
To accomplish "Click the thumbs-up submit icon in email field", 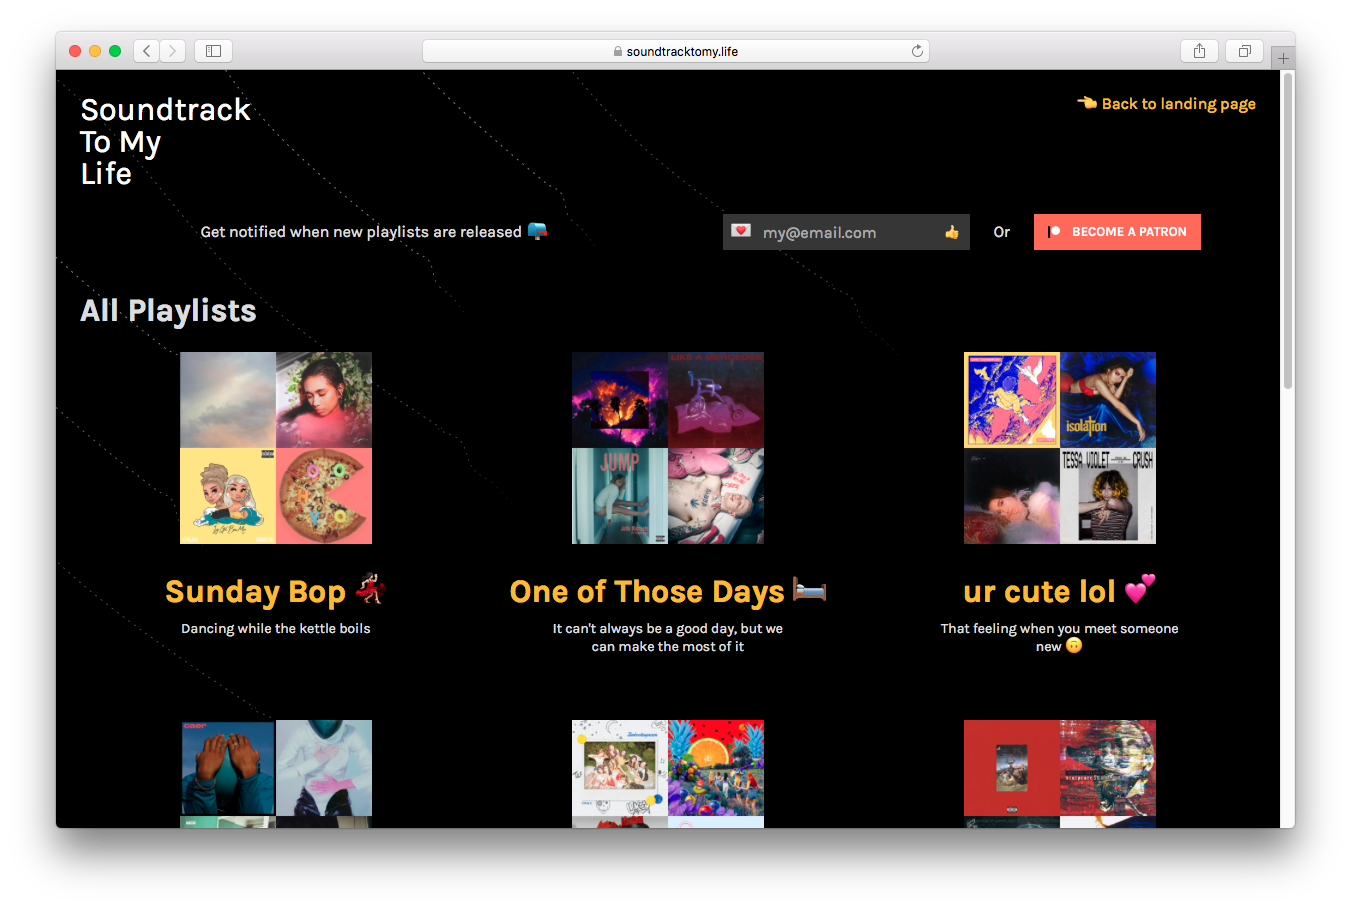I will 951,231.
